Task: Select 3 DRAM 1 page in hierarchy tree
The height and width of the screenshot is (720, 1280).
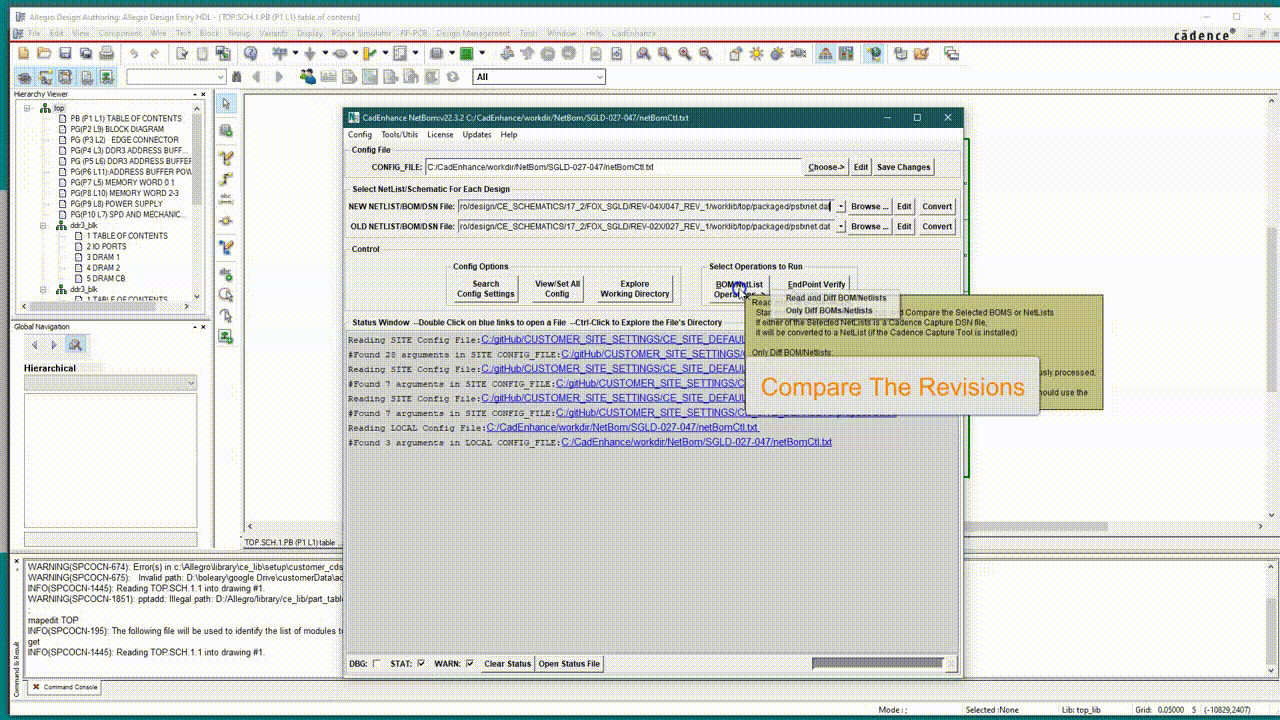Action: click(103, 257)
